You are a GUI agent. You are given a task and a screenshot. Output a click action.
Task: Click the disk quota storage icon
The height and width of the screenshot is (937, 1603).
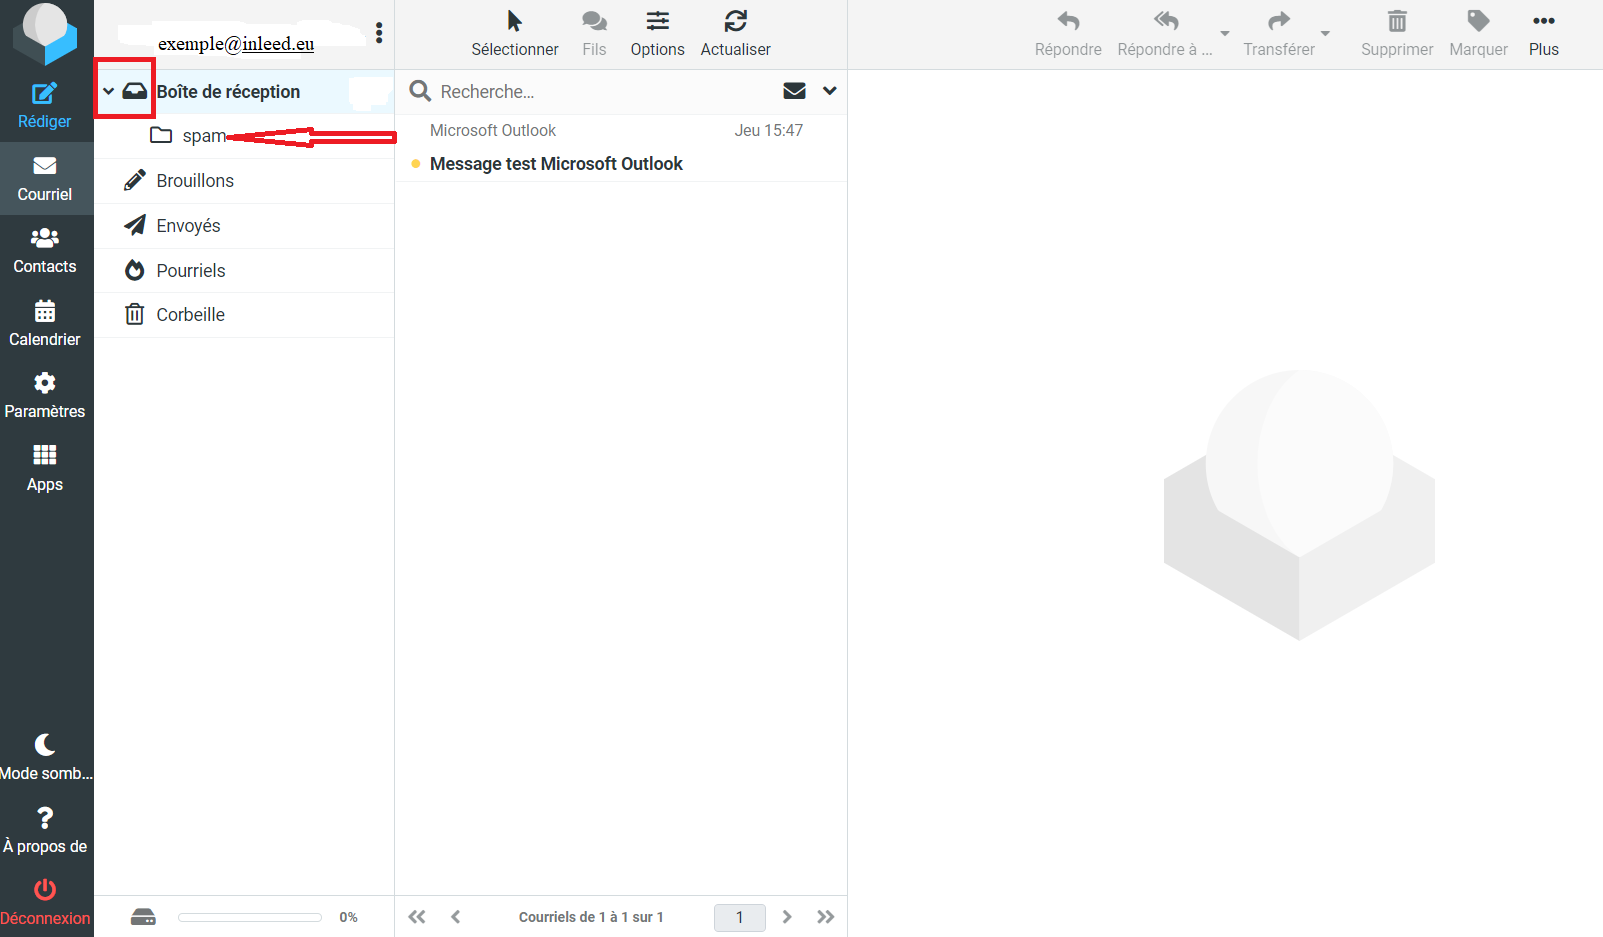143,917
